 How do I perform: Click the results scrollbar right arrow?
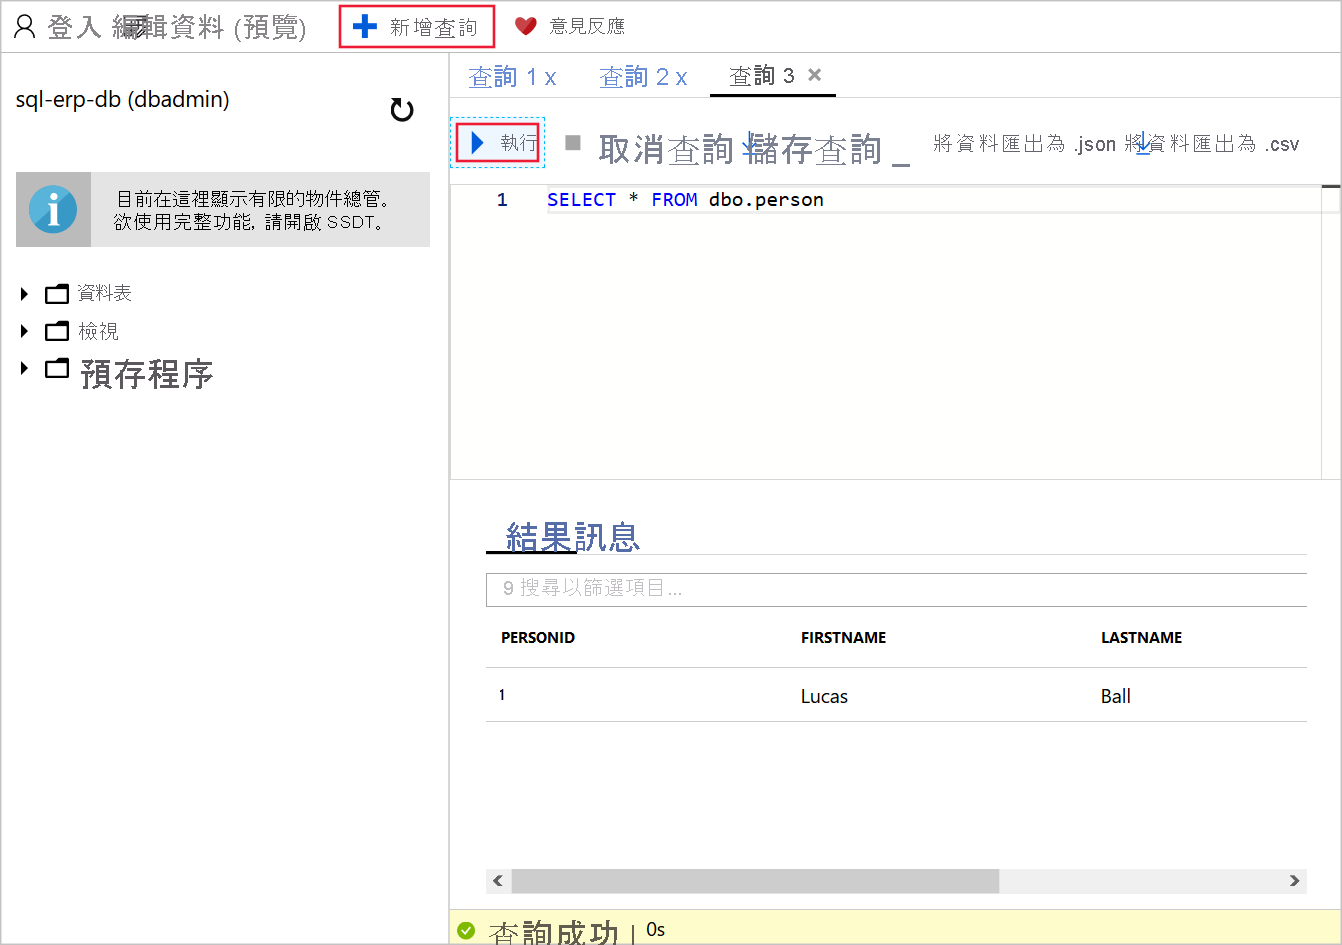(x=1295, y=881)
